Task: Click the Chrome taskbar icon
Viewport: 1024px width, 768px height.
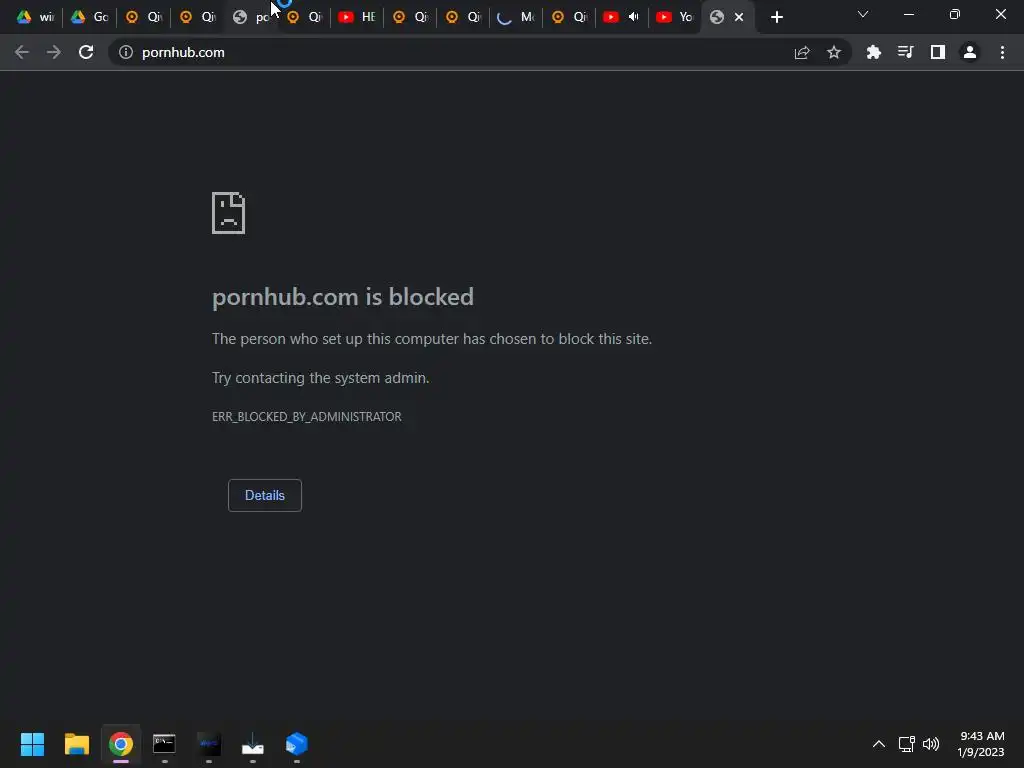Action: click(121, 744)
